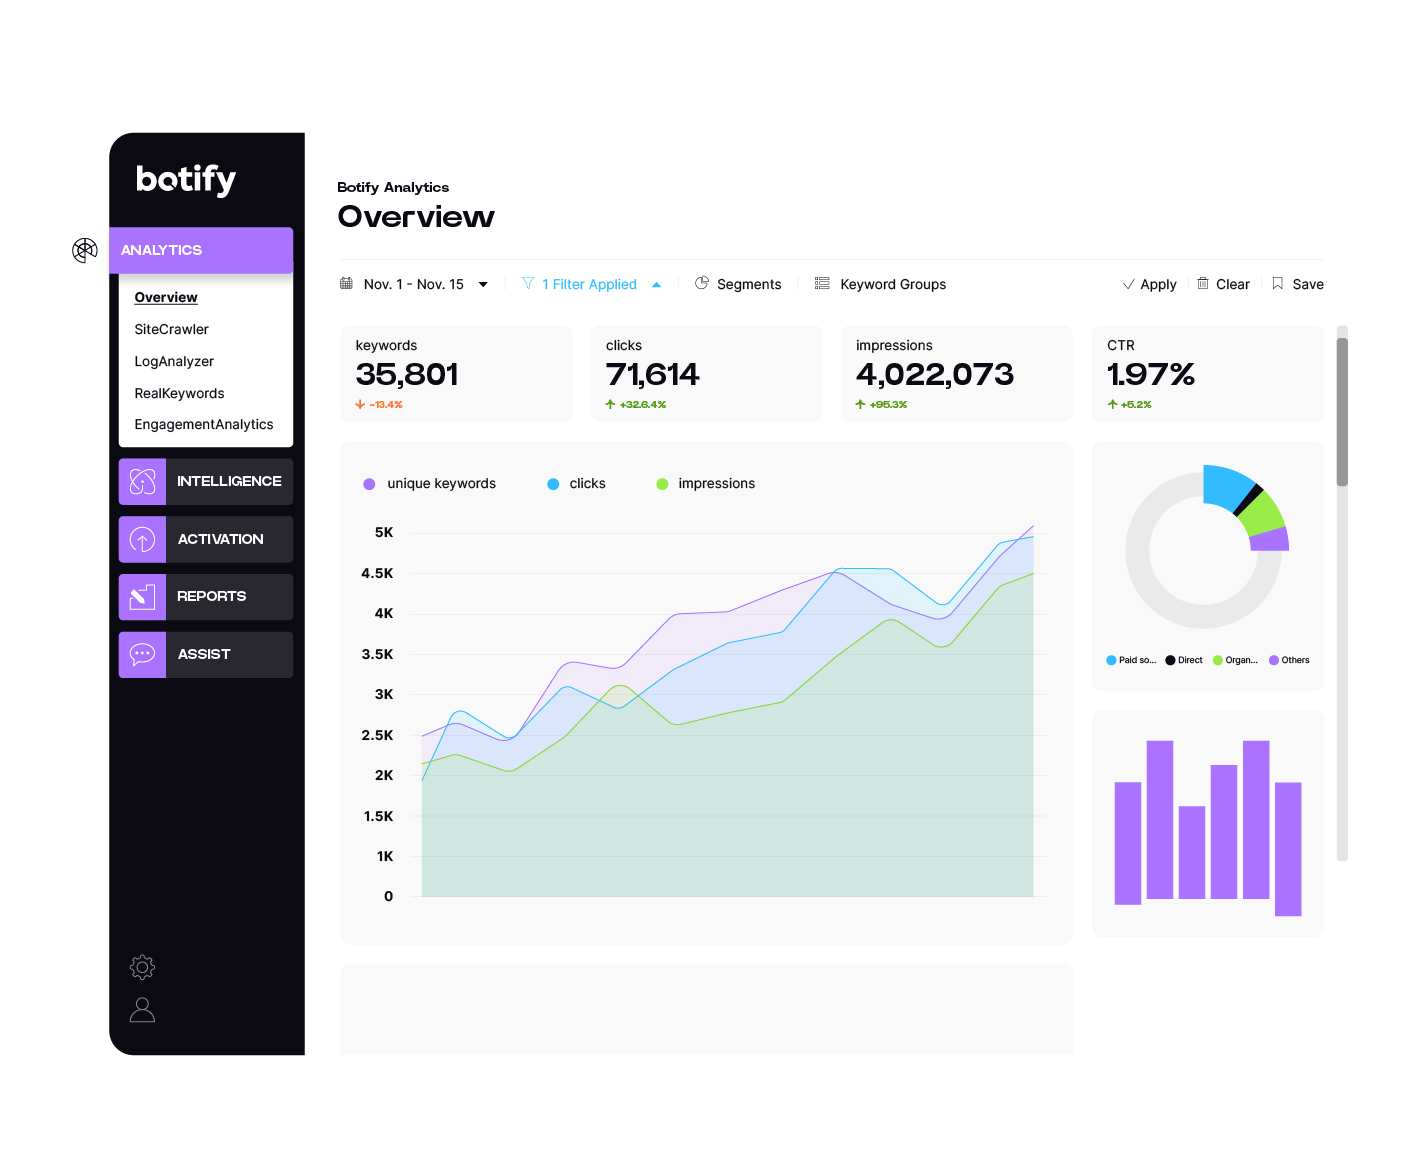Viewport: 1420px width, 1169px height.
Task: Click the Assist chat bubble icon
Action: (142, 654)
